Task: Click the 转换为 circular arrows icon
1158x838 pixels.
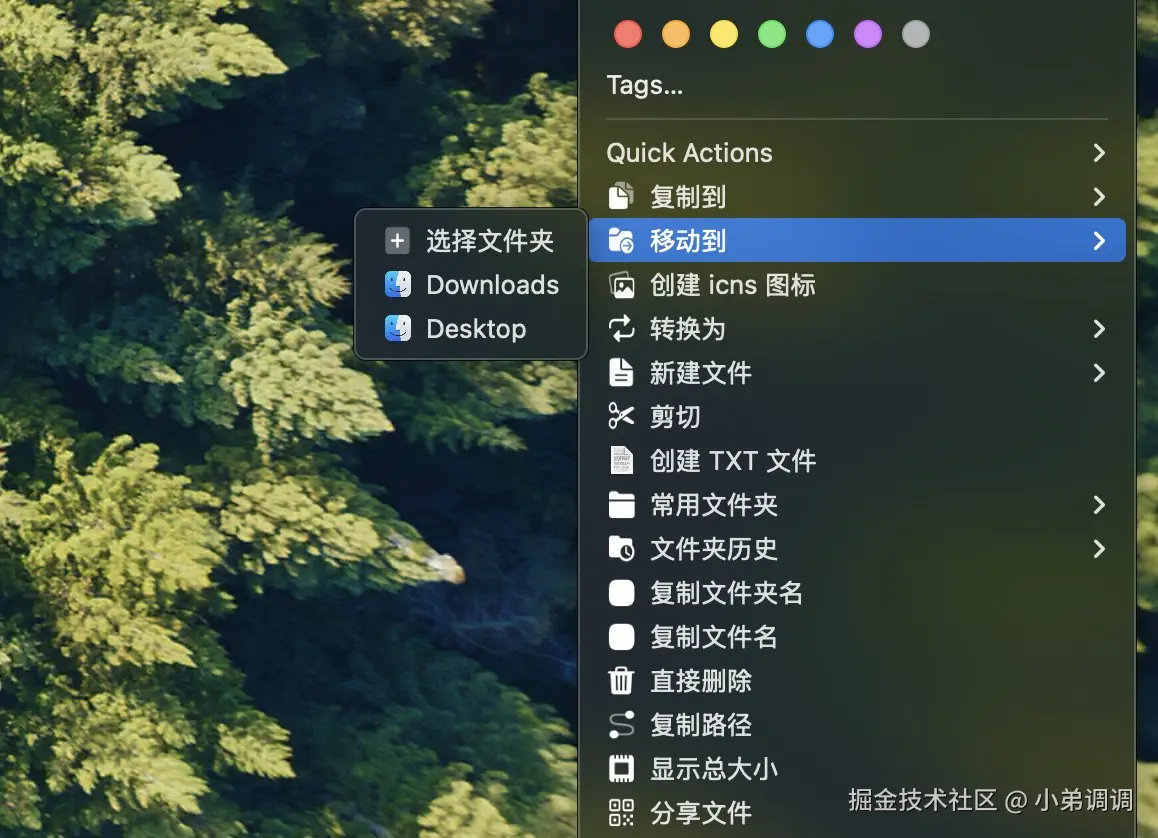Action: pyautogui.click(x=622, y=328)
